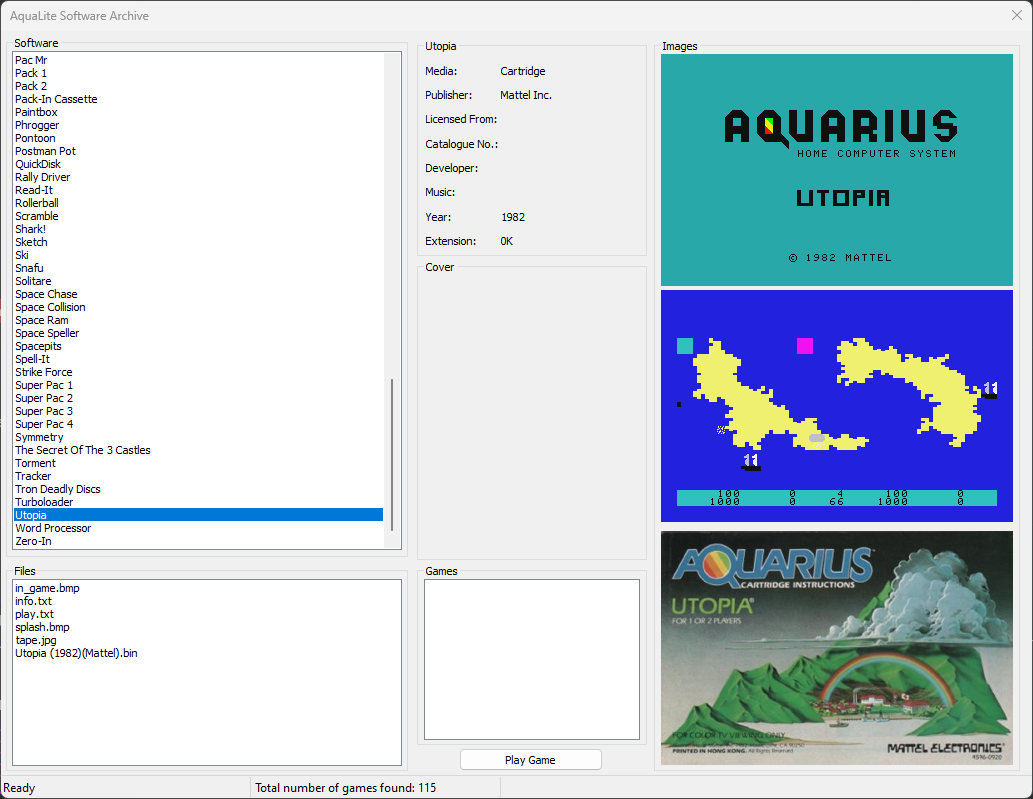Click the Software list scrollbar thumb
This screenshot has height=799, width=1033.
[x=392, y=455]
